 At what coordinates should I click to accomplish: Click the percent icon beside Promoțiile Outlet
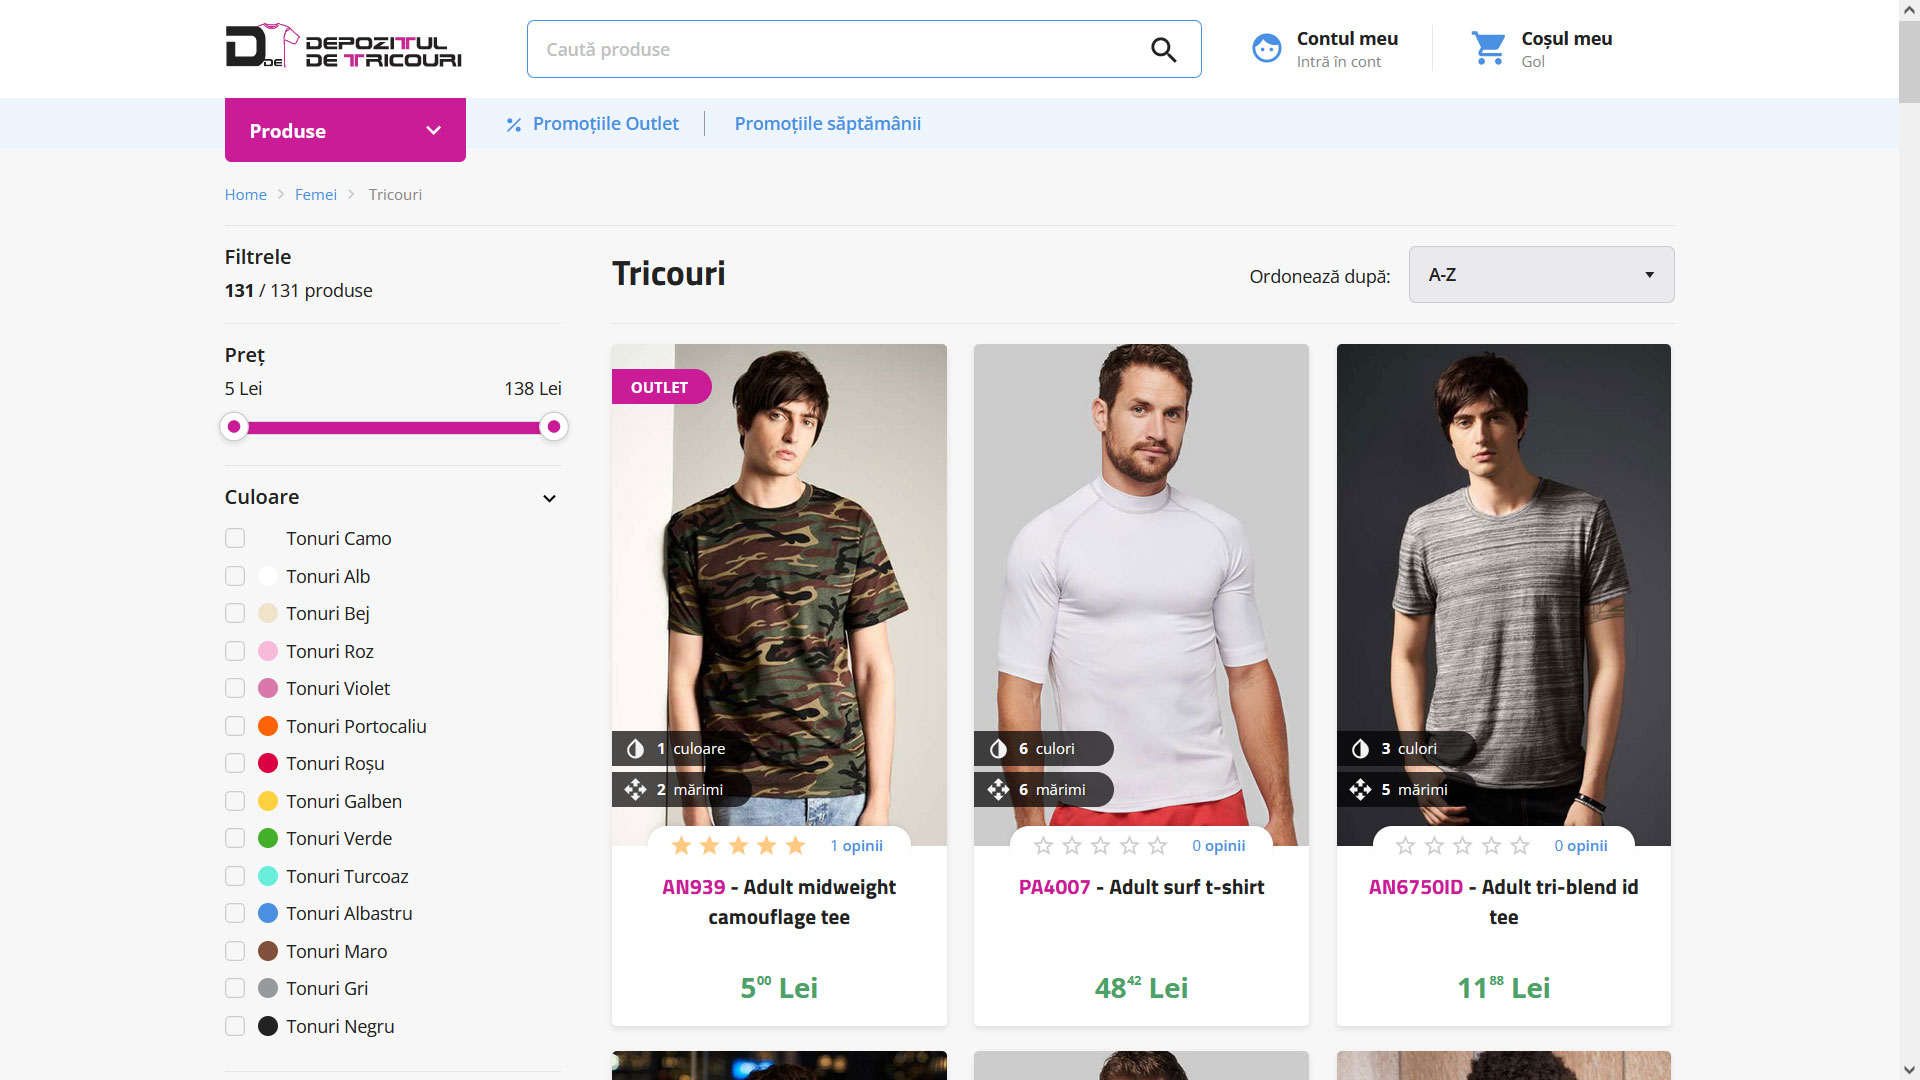[x=514, y=125]
